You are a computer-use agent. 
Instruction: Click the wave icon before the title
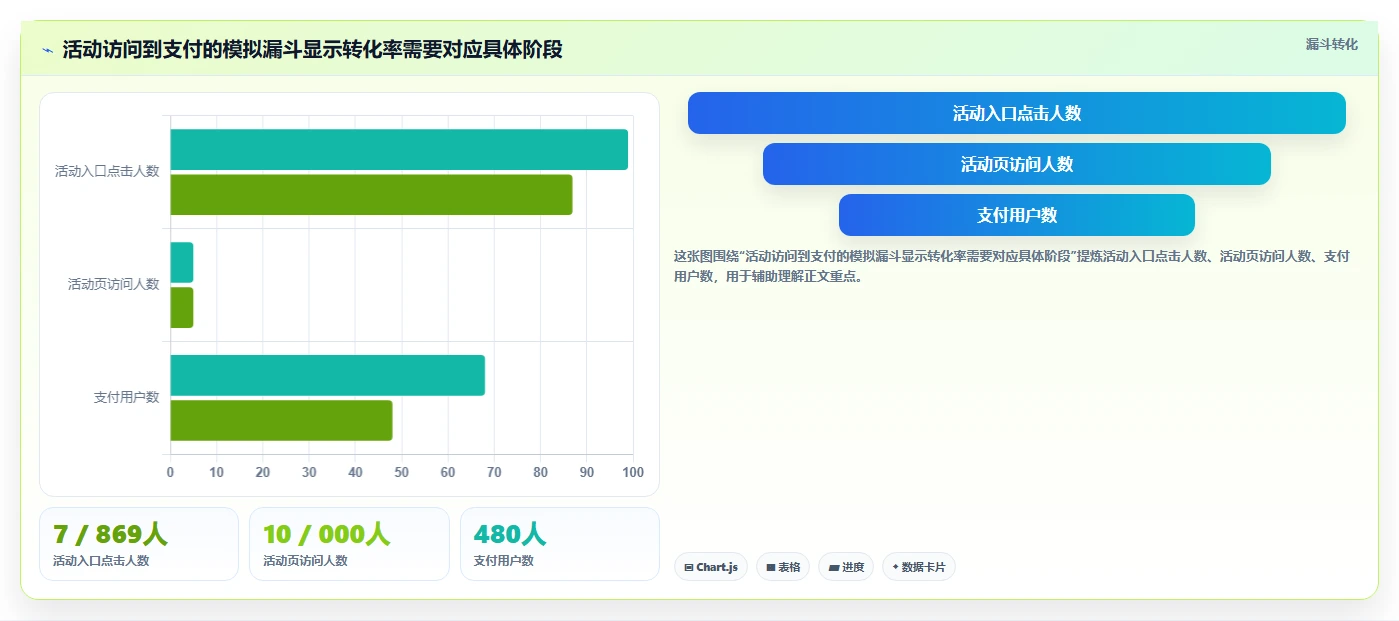[x=48, y=50]
